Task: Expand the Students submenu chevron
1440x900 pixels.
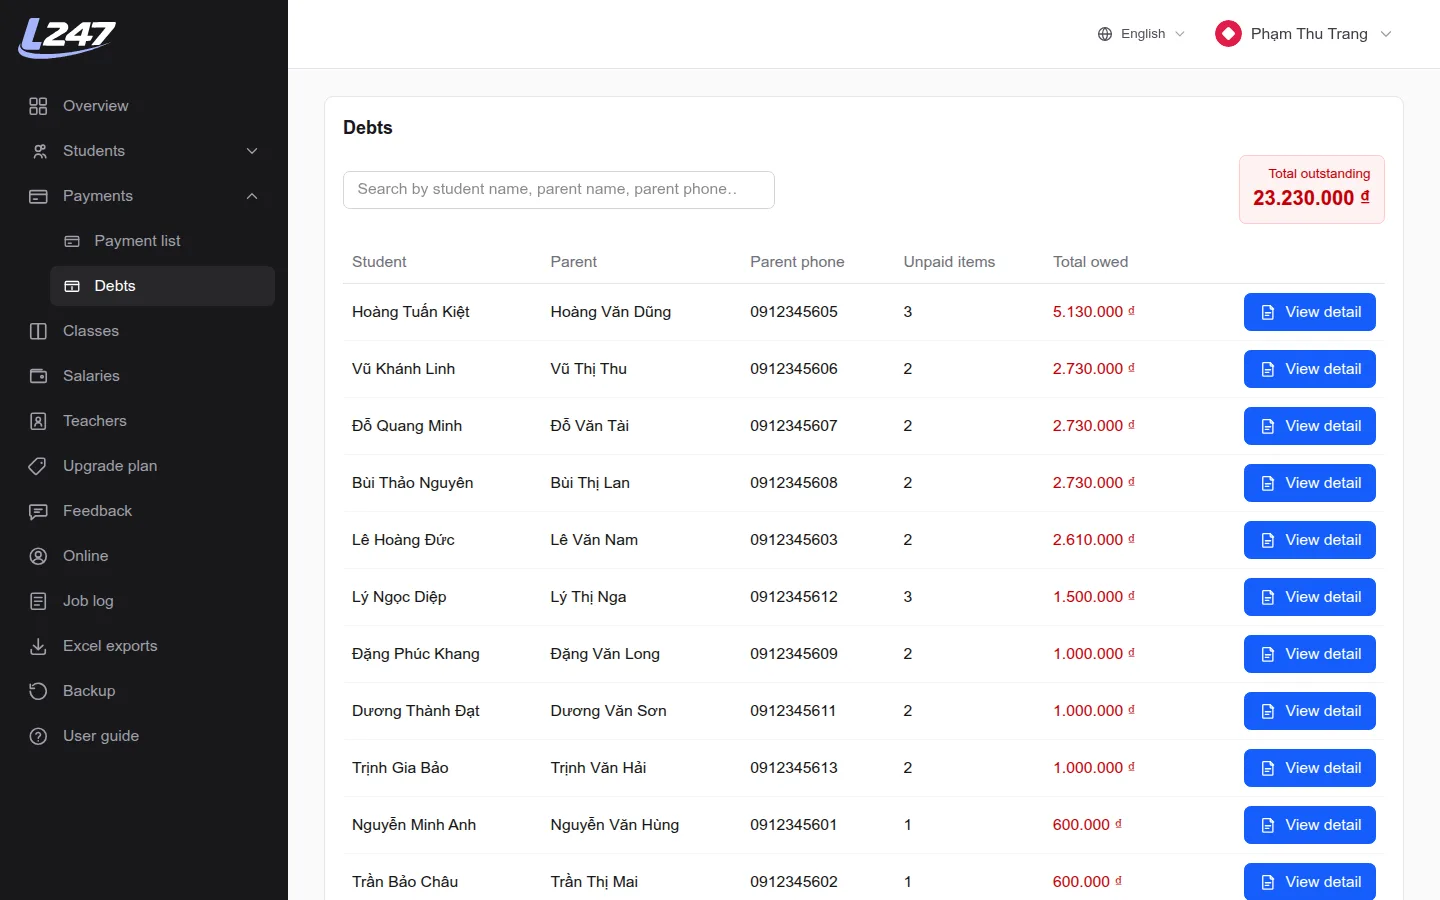Action: coord(252,151)
